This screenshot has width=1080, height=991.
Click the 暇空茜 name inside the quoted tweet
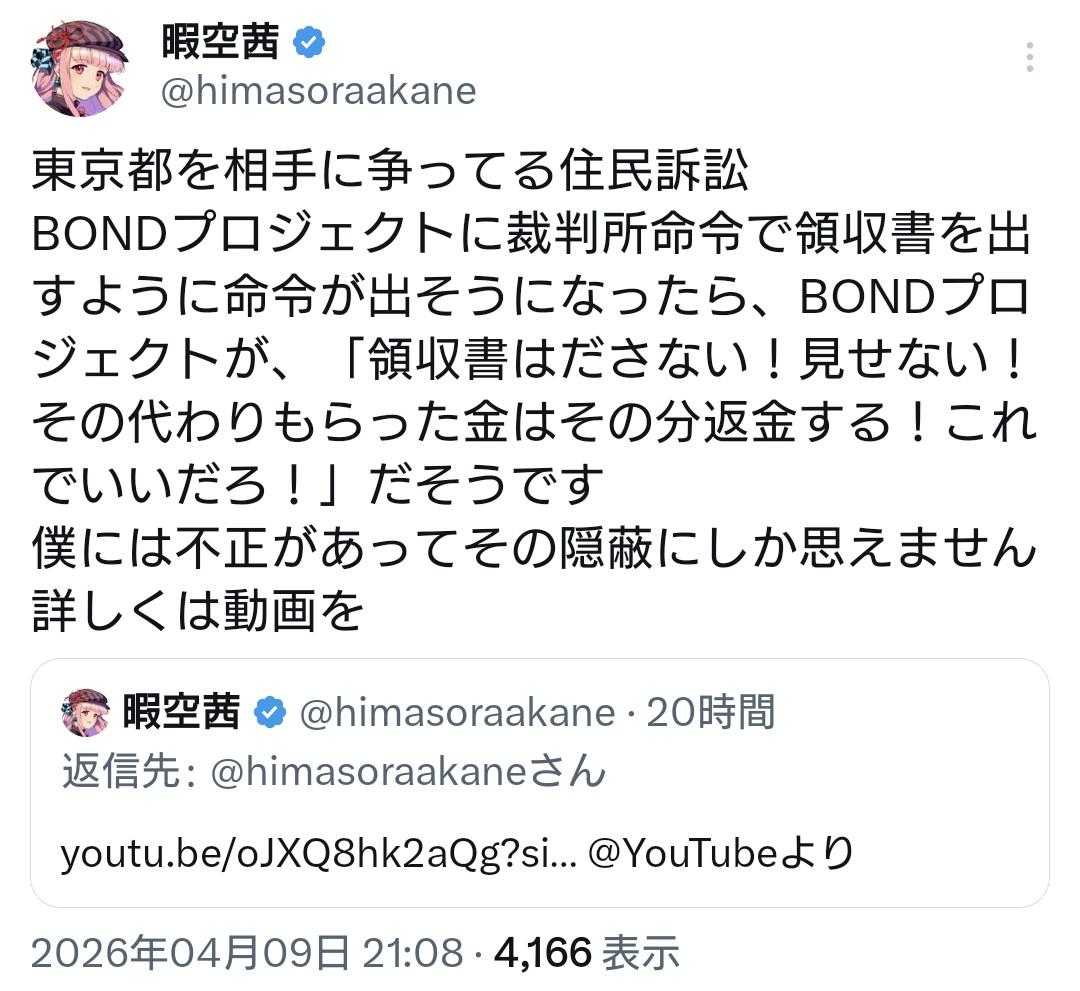click(181, 712)
